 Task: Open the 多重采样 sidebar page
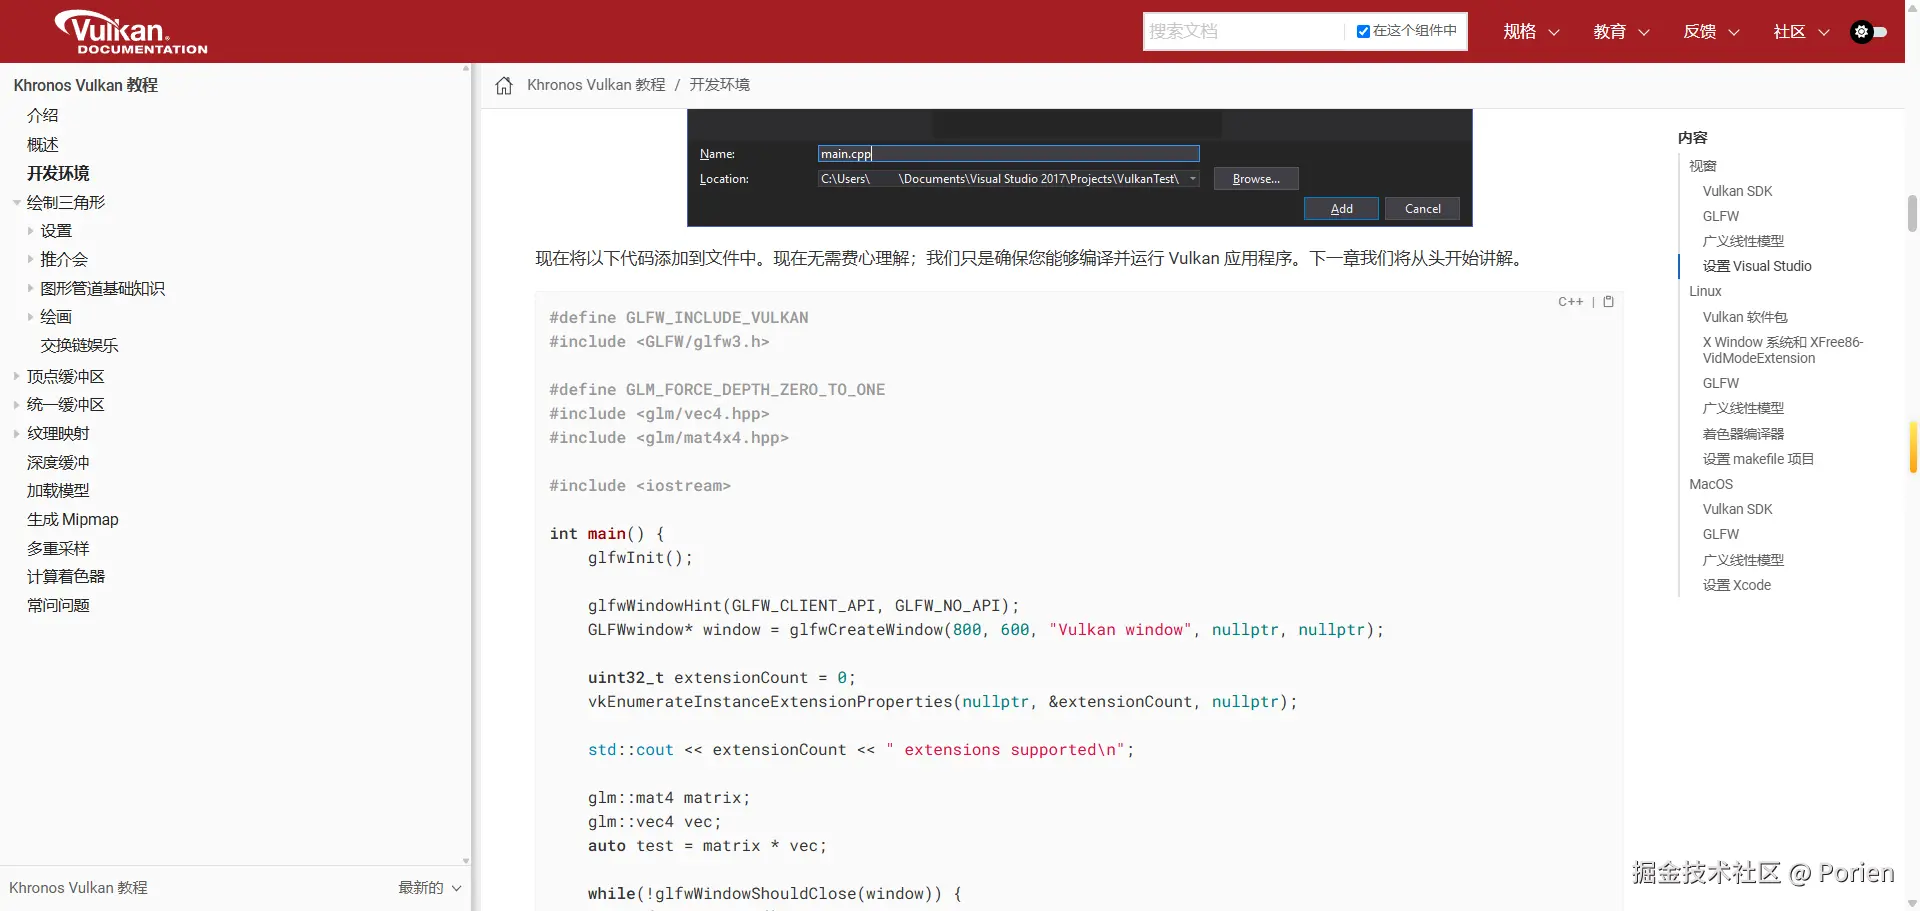[x=58, y=549]
